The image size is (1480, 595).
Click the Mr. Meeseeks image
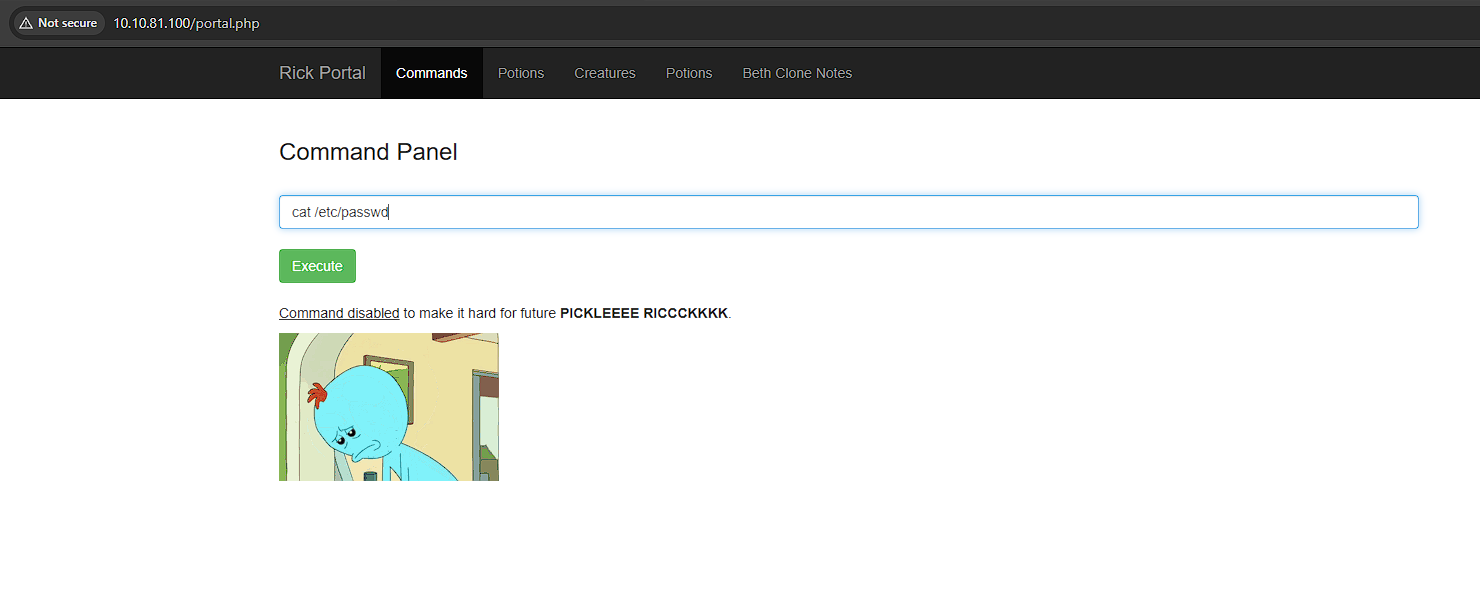point(388,407)
